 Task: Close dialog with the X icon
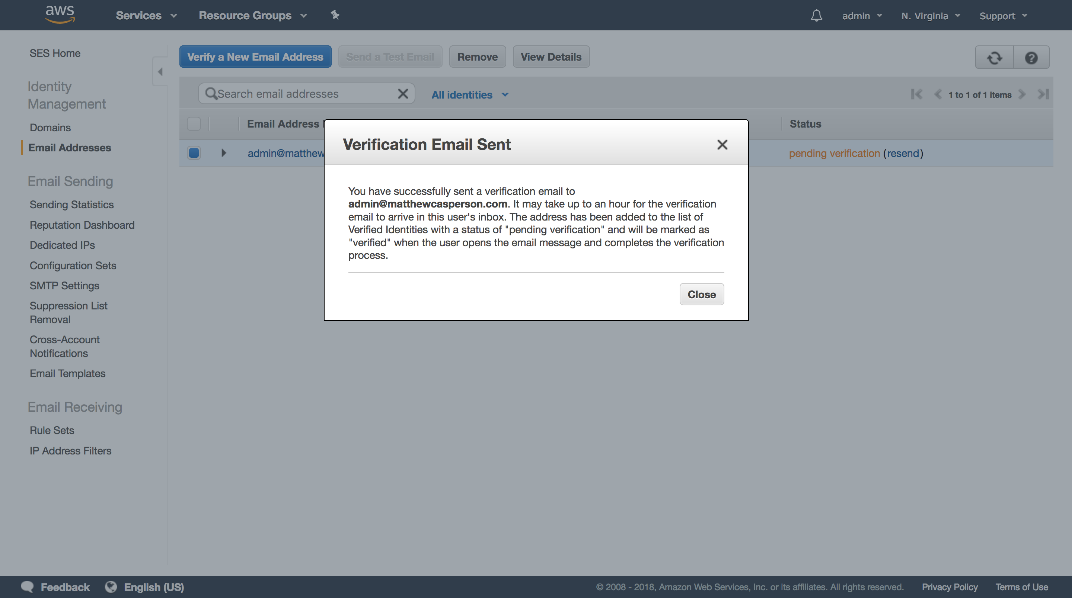[722, 145]
